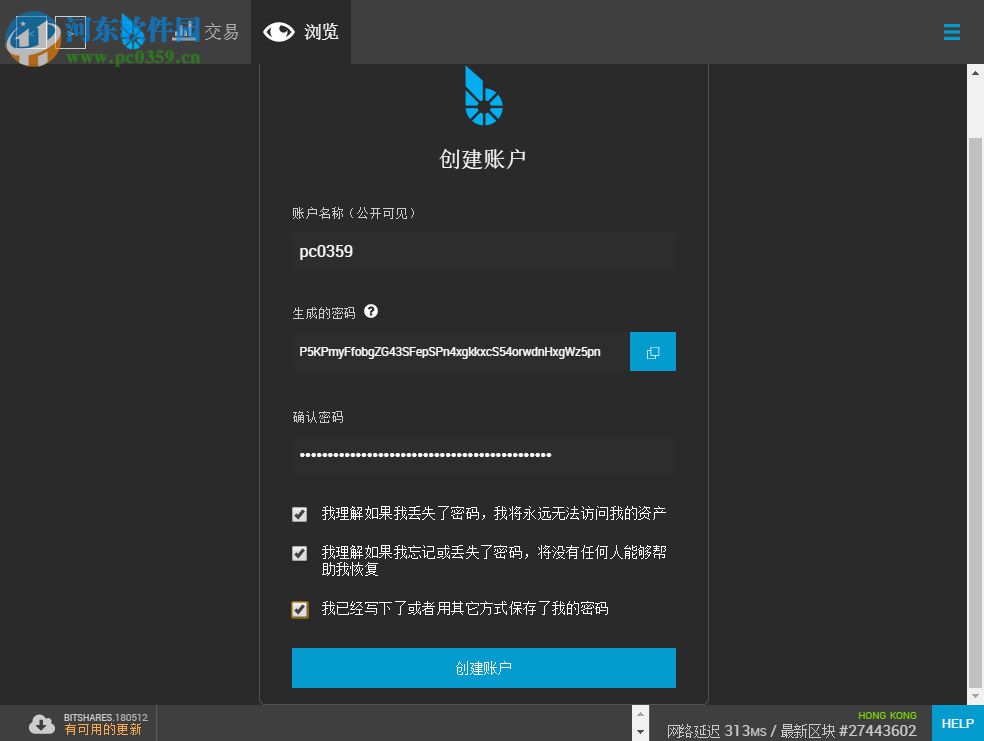Click the BitShares logo above 创建账户 heading
This screenshot has width=984, height=741.
tap(482, 95)
